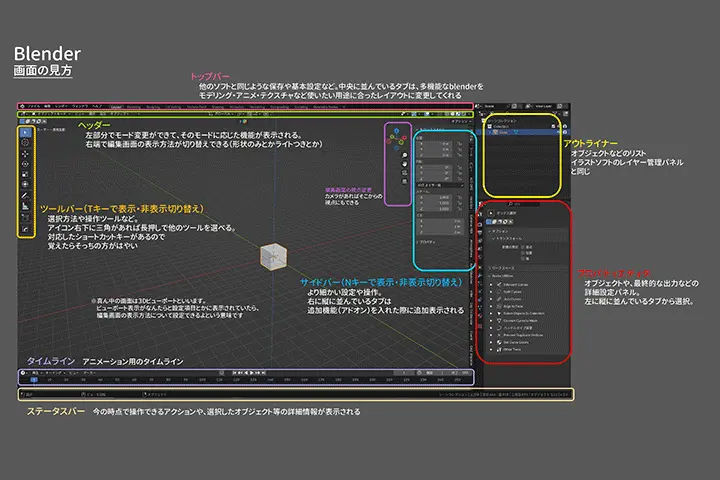Open the 編集 menu

(x=47, y=107)
